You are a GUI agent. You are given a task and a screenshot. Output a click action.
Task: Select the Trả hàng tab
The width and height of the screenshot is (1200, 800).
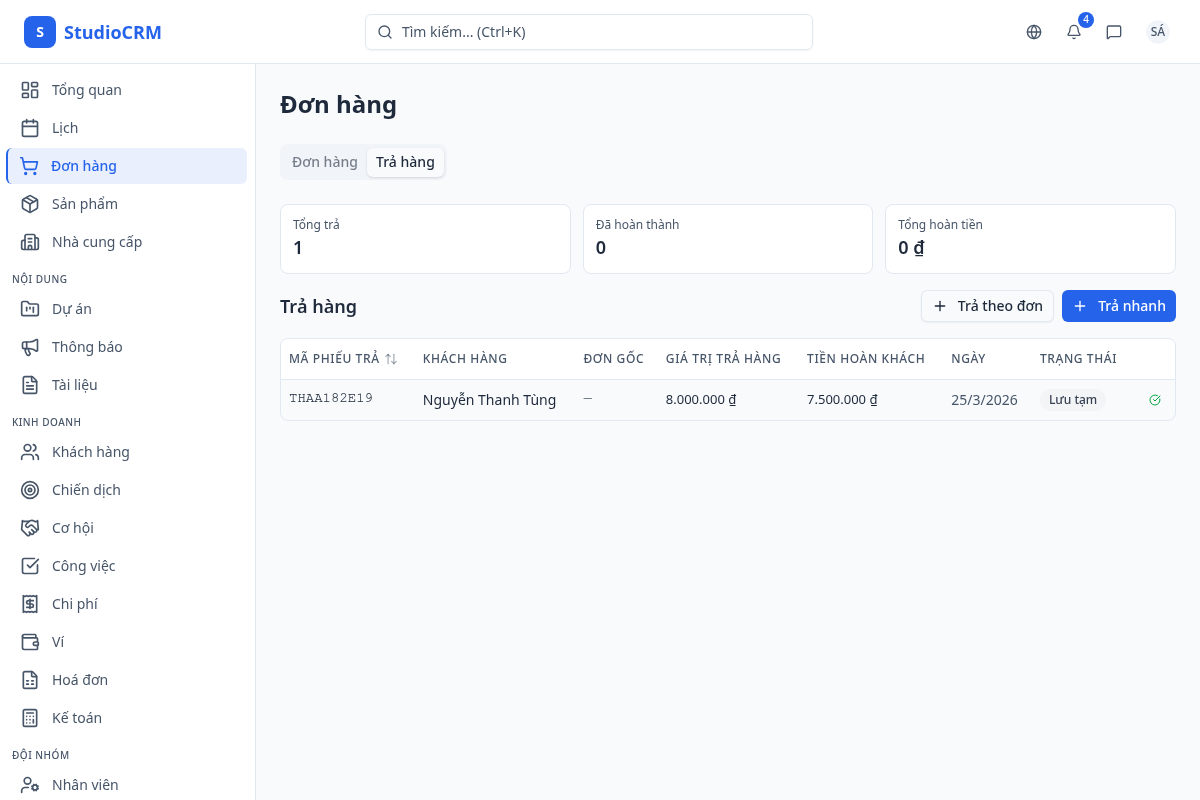405,162
